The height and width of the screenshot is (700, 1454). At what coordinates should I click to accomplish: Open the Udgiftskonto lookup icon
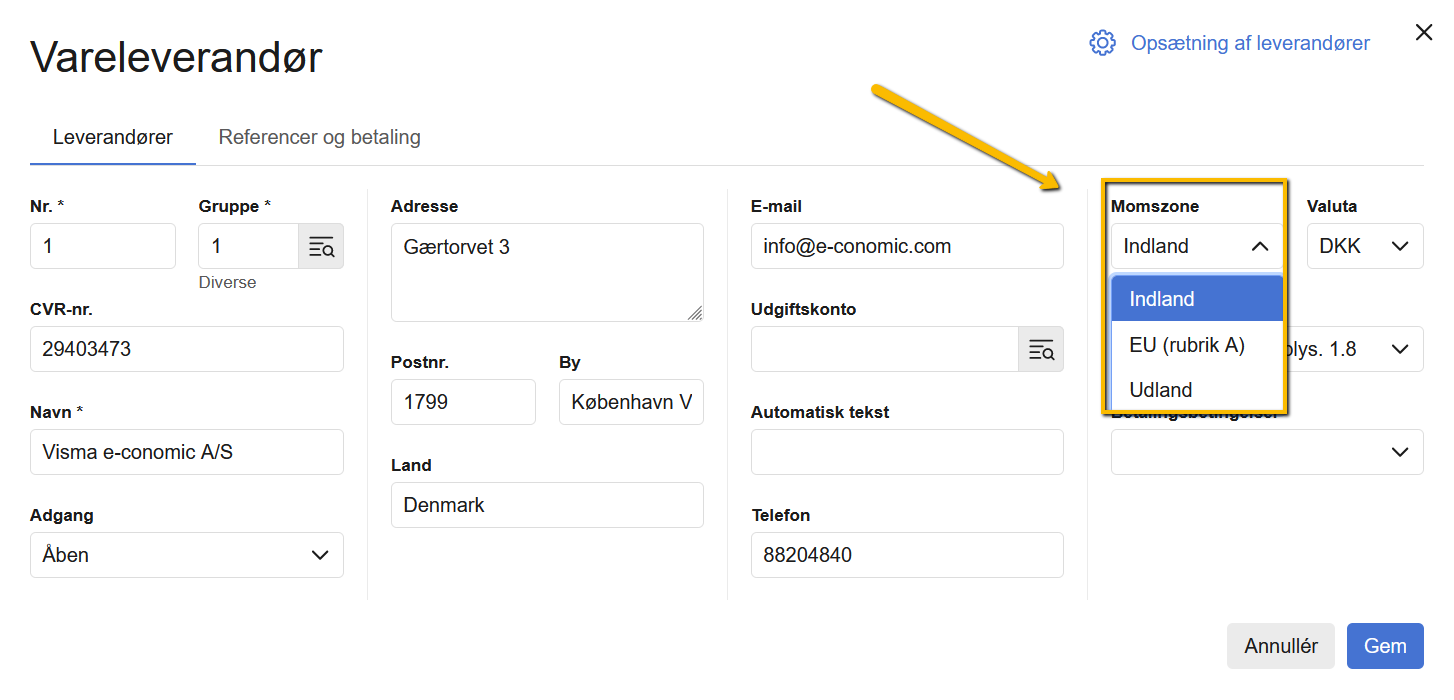click(x=1041, y=348)
